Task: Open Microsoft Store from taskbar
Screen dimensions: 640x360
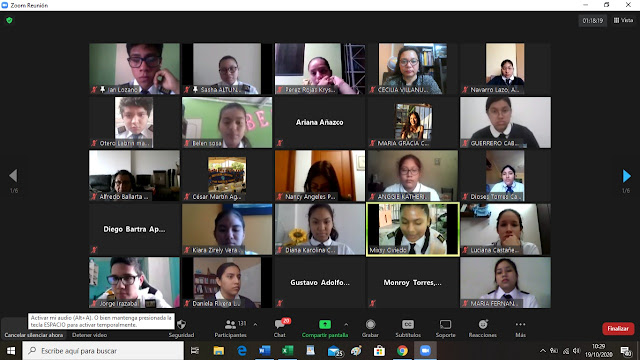Action: coord(379,351)
